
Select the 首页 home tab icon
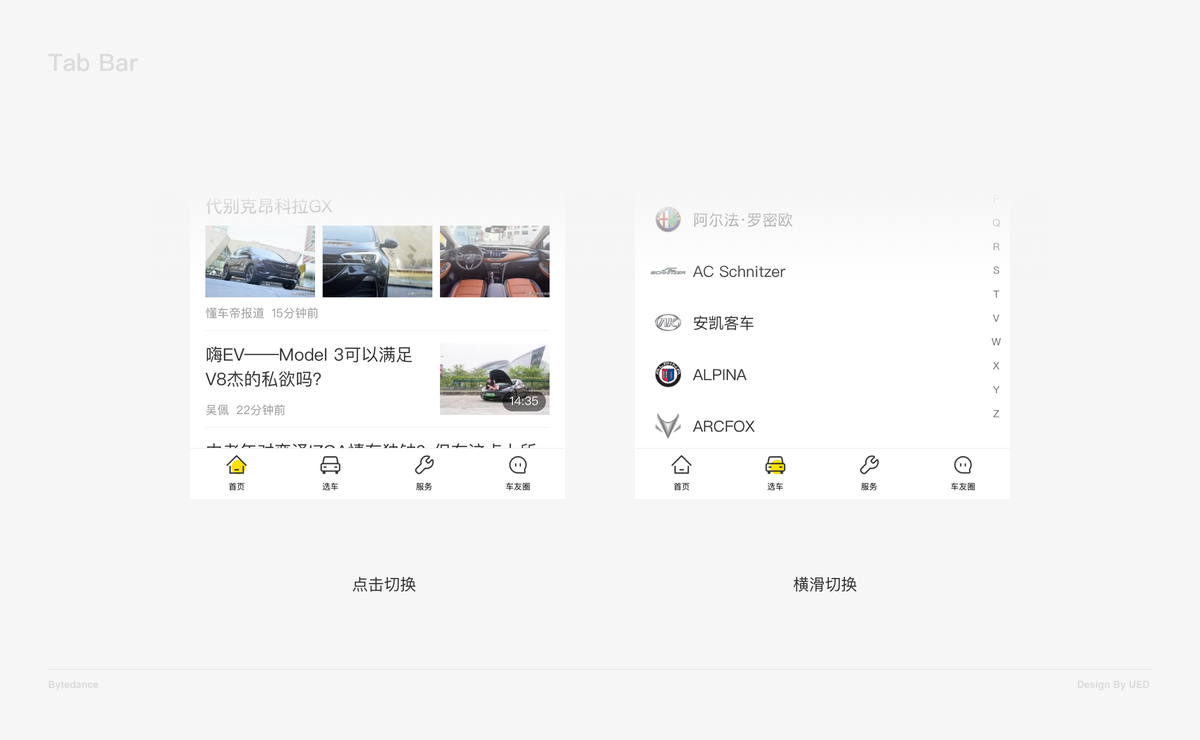coord(236,465)
